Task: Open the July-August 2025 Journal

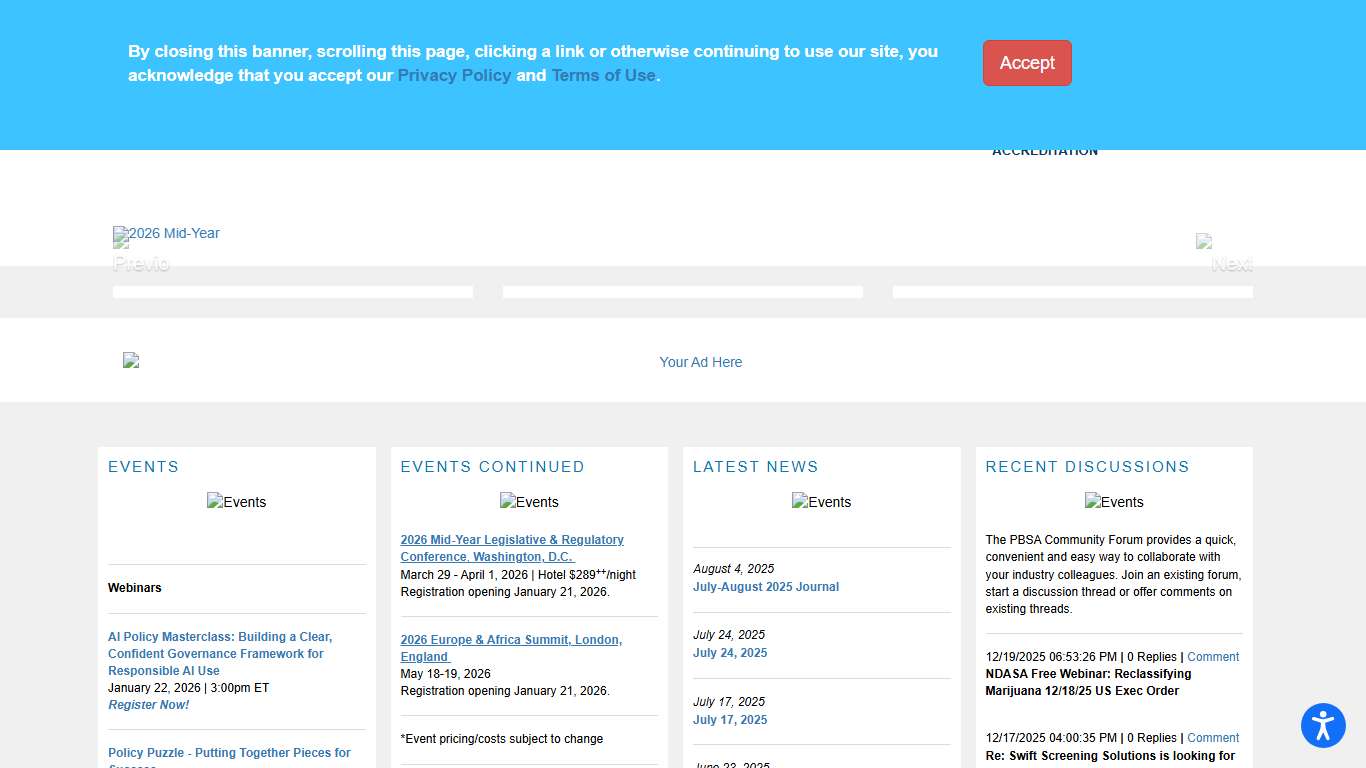Action: [x=766, y=587]
